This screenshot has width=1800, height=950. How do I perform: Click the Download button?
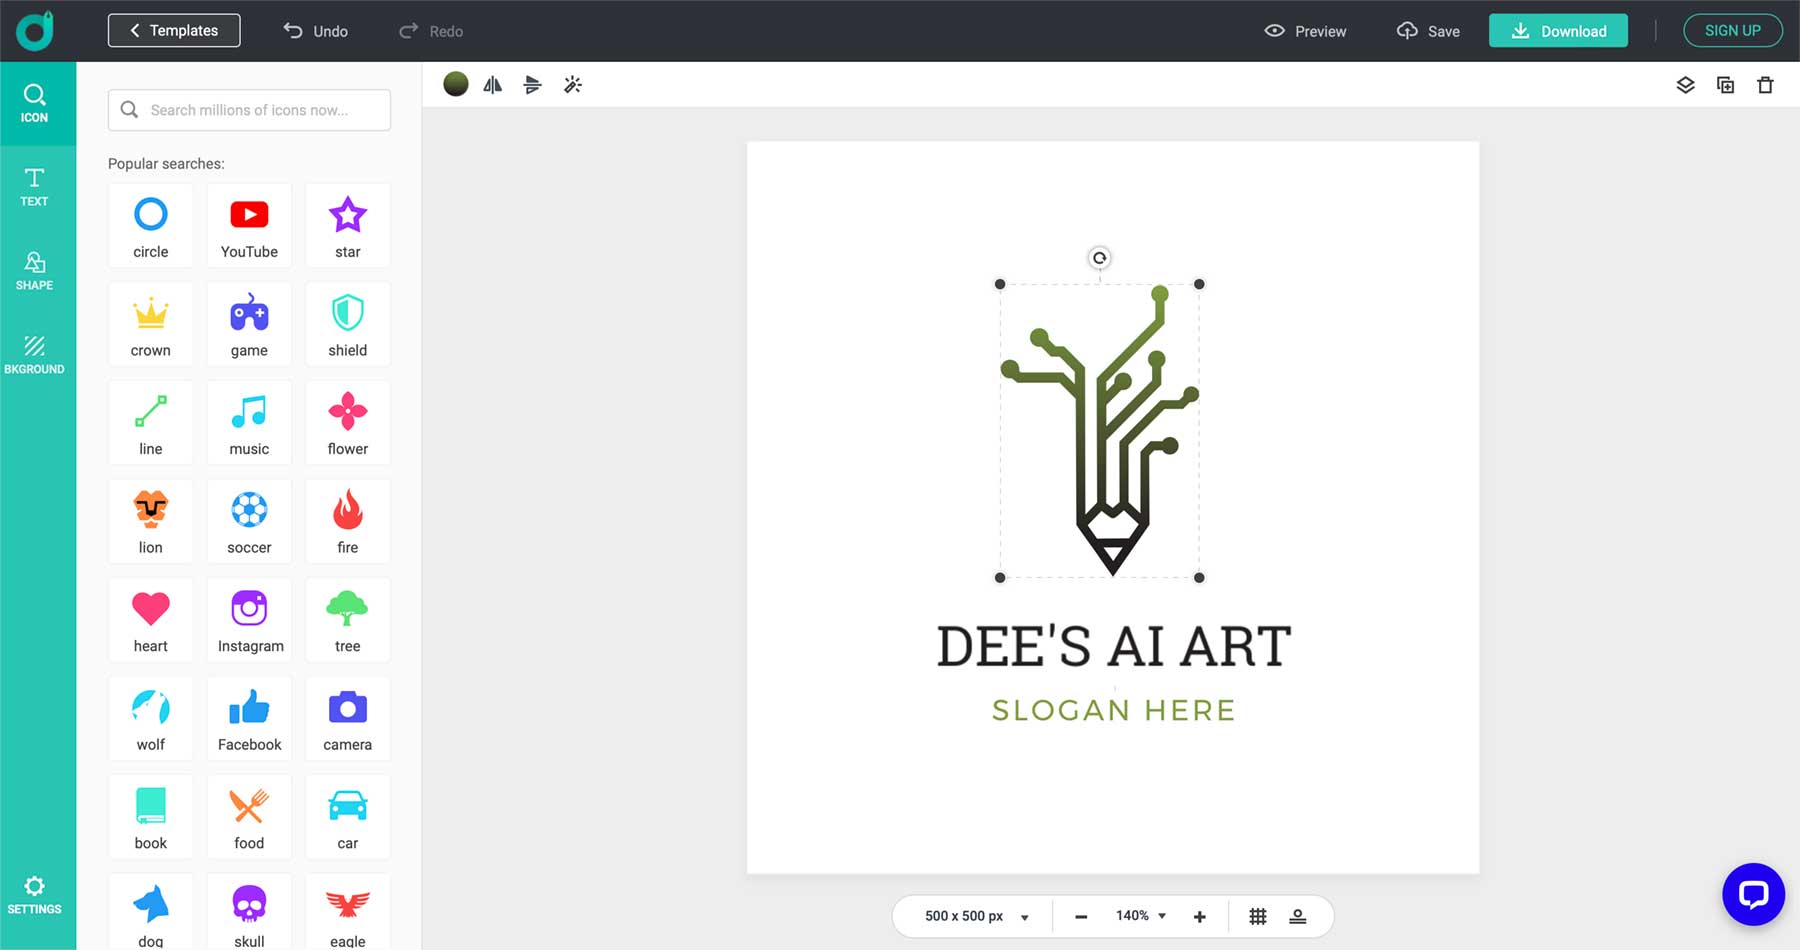coord(1558,31)
